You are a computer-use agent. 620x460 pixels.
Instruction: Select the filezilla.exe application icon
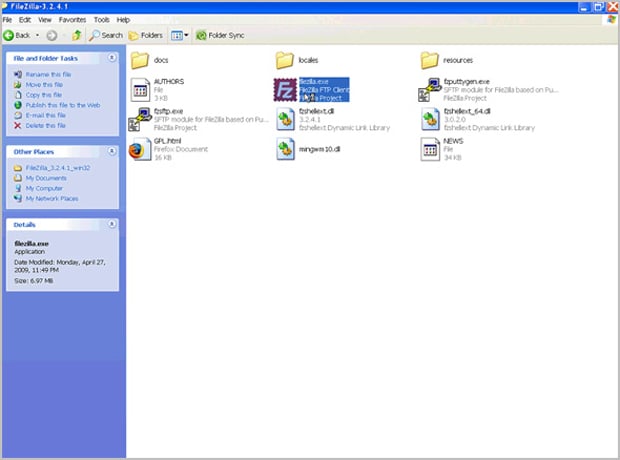pos(286,90)
